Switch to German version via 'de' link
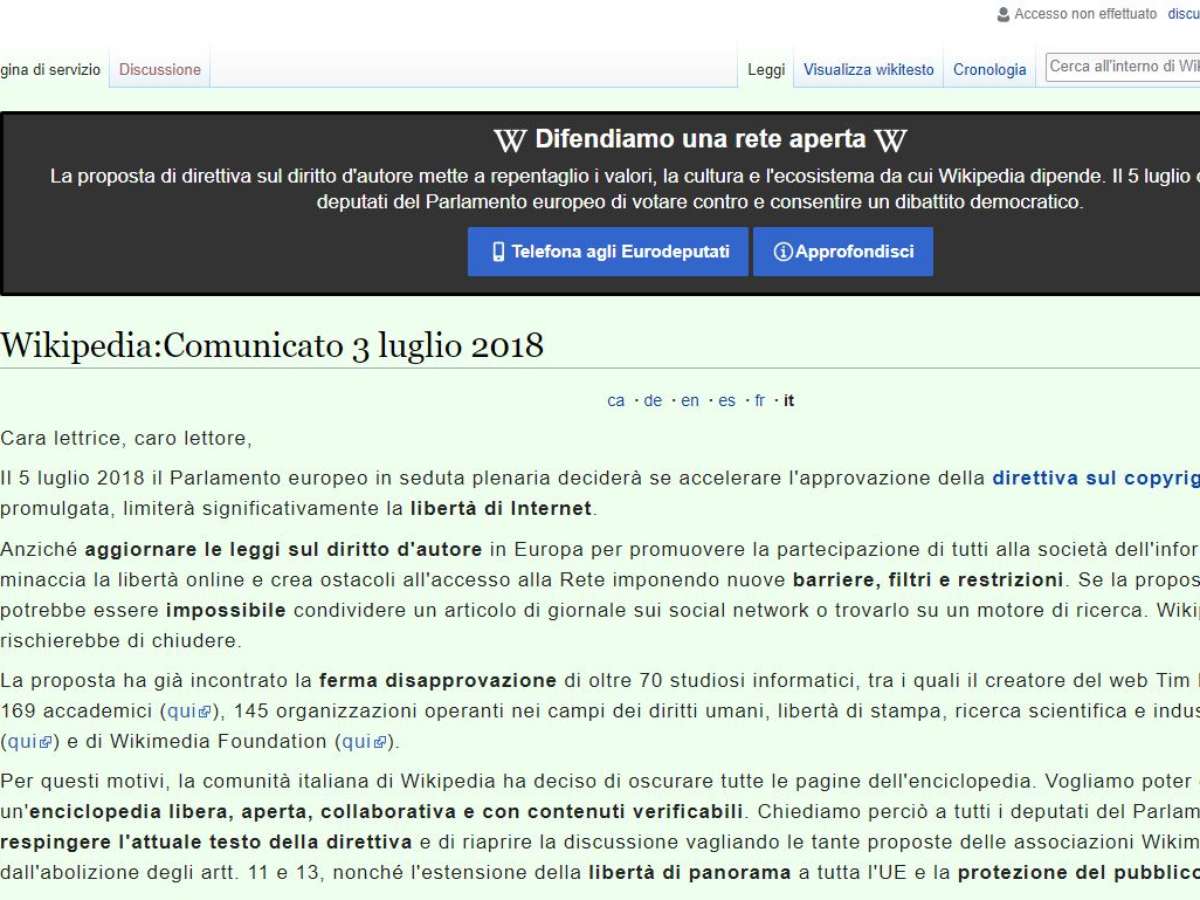 click(x=652, y=401)
